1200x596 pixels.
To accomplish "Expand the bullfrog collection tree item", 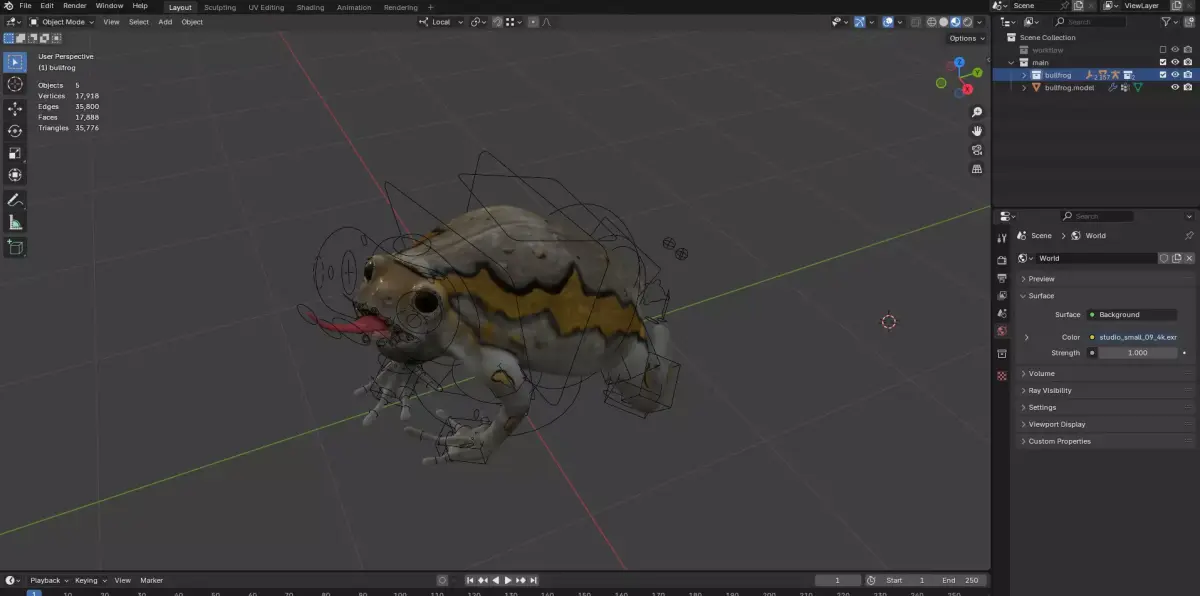I will tap(1024, 74).
